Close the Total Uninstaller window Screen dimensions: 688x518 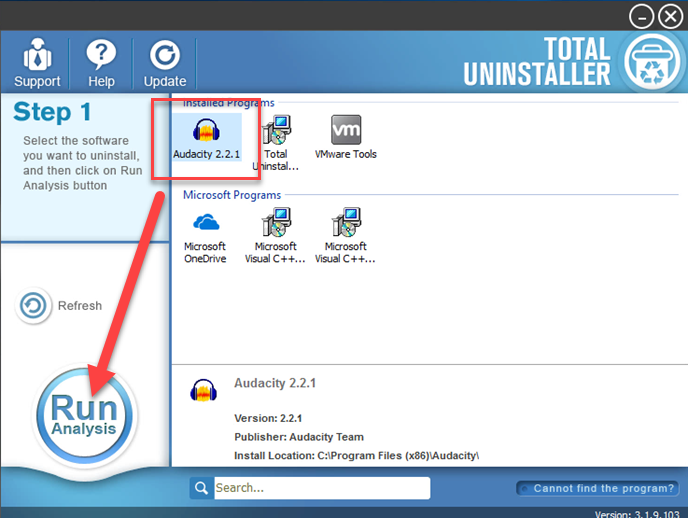pos(670,17)
